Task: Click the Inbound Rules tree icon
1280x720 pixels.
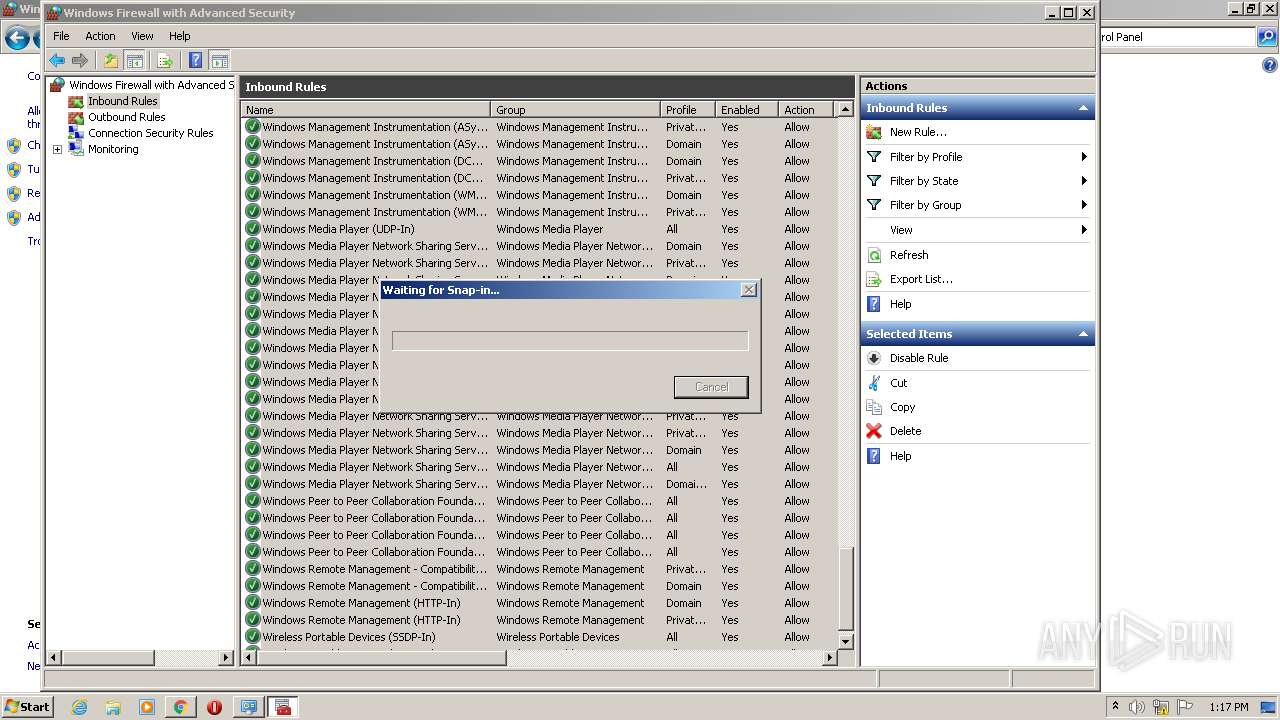Action: (76, 101)
